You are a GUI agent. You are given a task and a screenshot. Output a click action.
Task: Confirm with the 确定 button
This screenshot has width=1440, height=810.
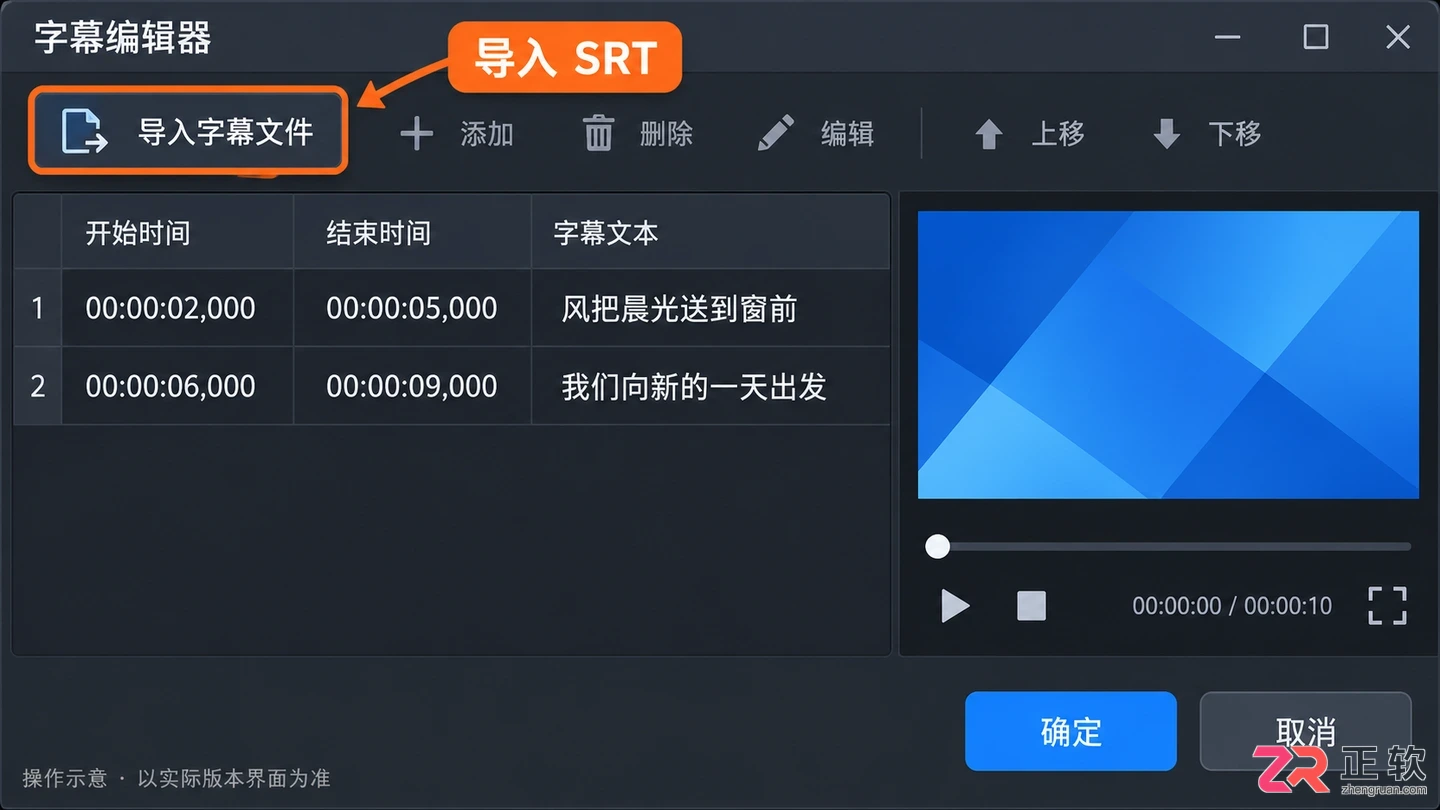point(1071,731)
